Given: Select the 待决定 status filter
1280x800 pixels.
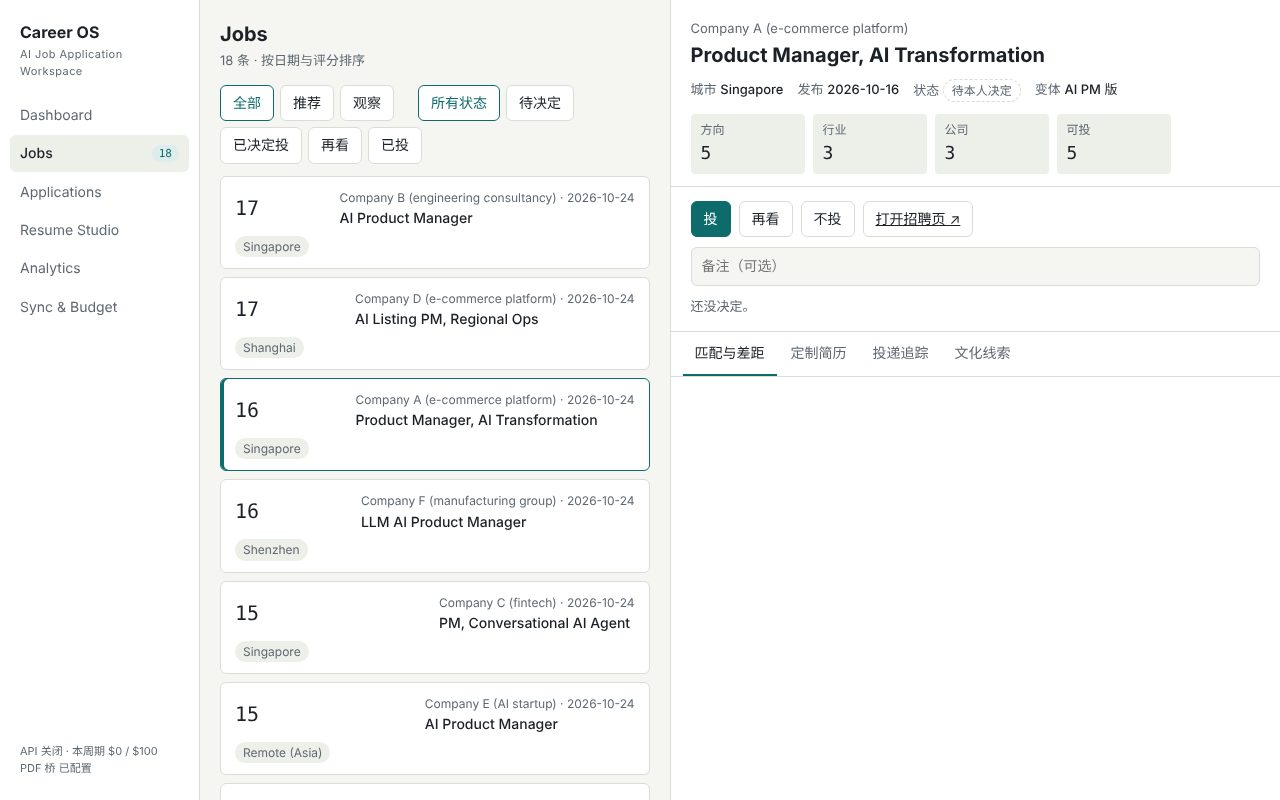Looking at the screenshot, I should coord(540,103).
